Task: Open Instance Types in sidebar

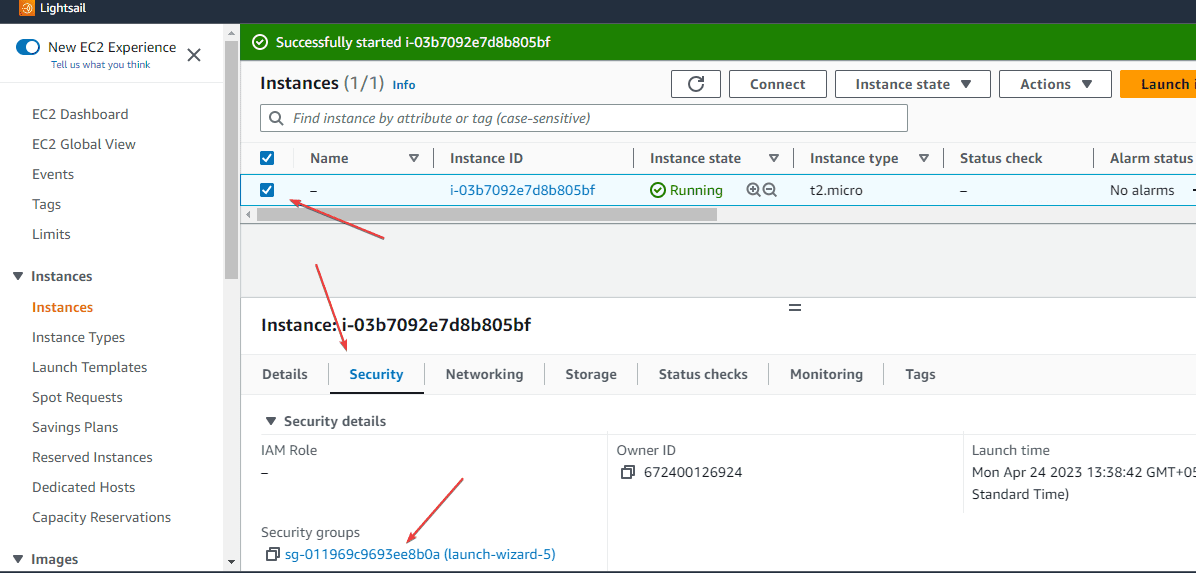Action: coord(79,337)
